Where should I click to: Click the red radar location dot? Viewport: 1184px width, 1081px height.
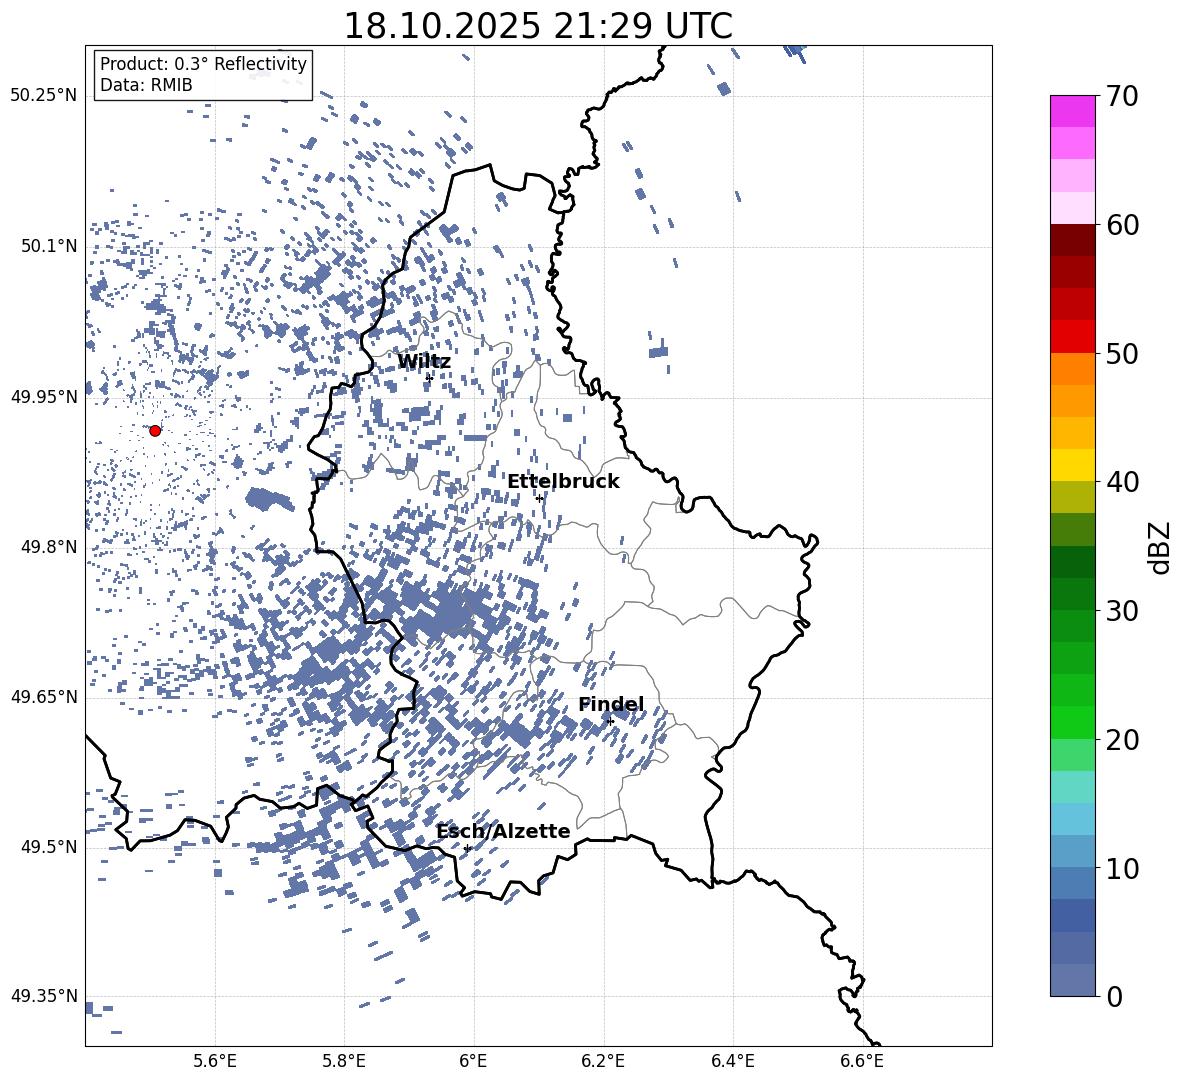(x=155, y=431)
